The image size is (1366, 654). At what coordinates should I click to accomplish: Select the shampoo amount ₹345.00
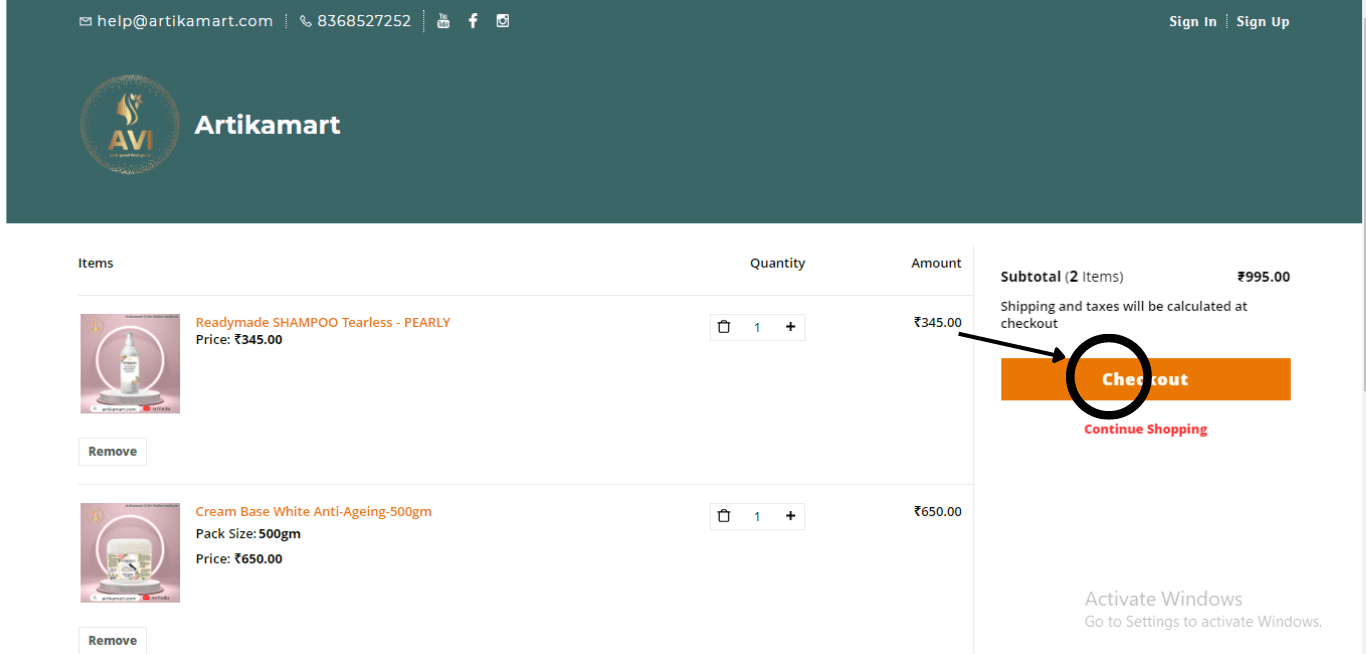[x=938, y=322]
